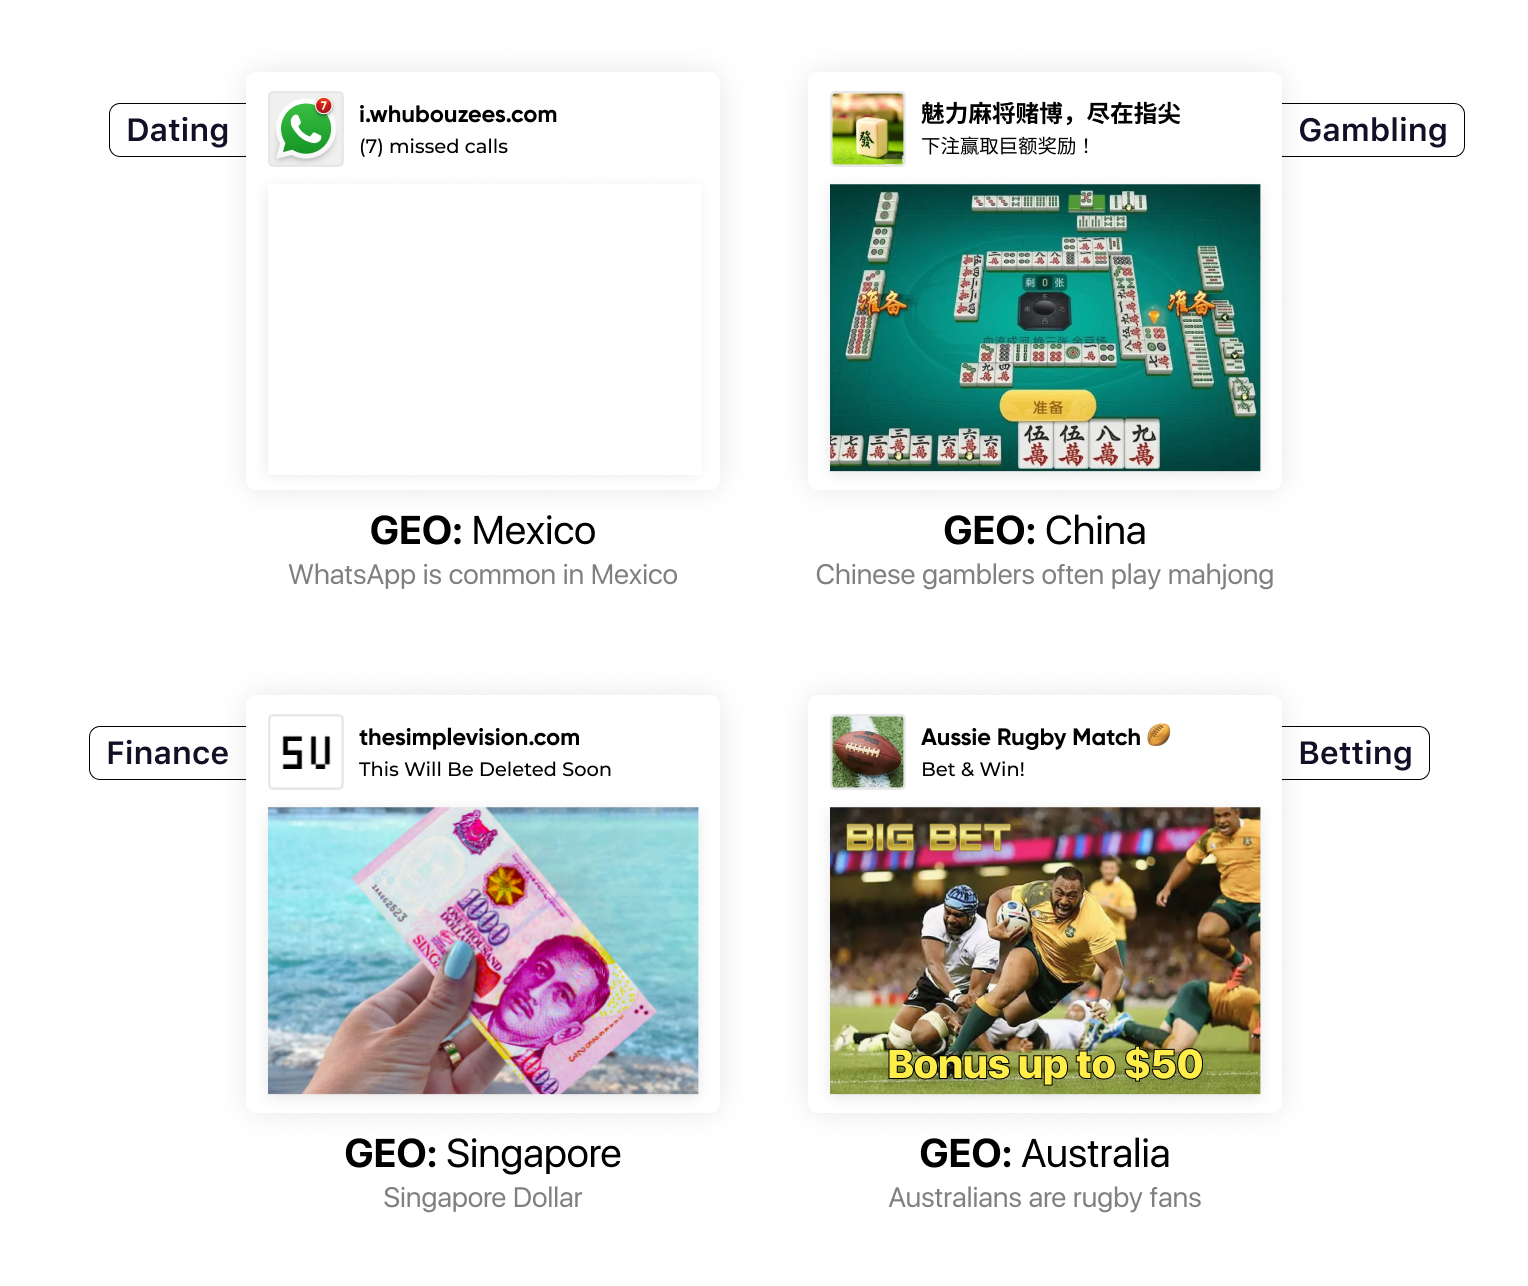1528x1286 pixels.
Task: Click 'This Will Be Deleted Soon' text
Action: [x=485, y=769]
